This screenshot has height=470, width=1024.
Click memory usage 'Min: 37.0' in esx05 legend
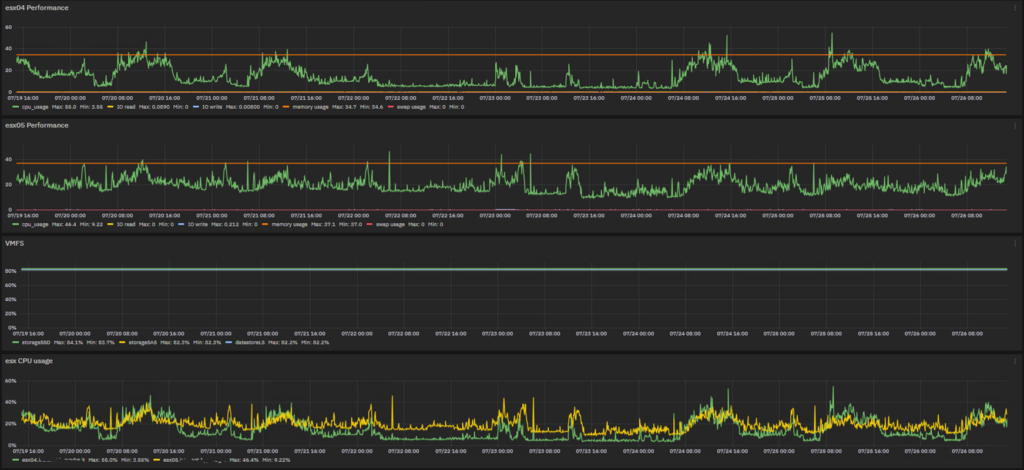351,225
